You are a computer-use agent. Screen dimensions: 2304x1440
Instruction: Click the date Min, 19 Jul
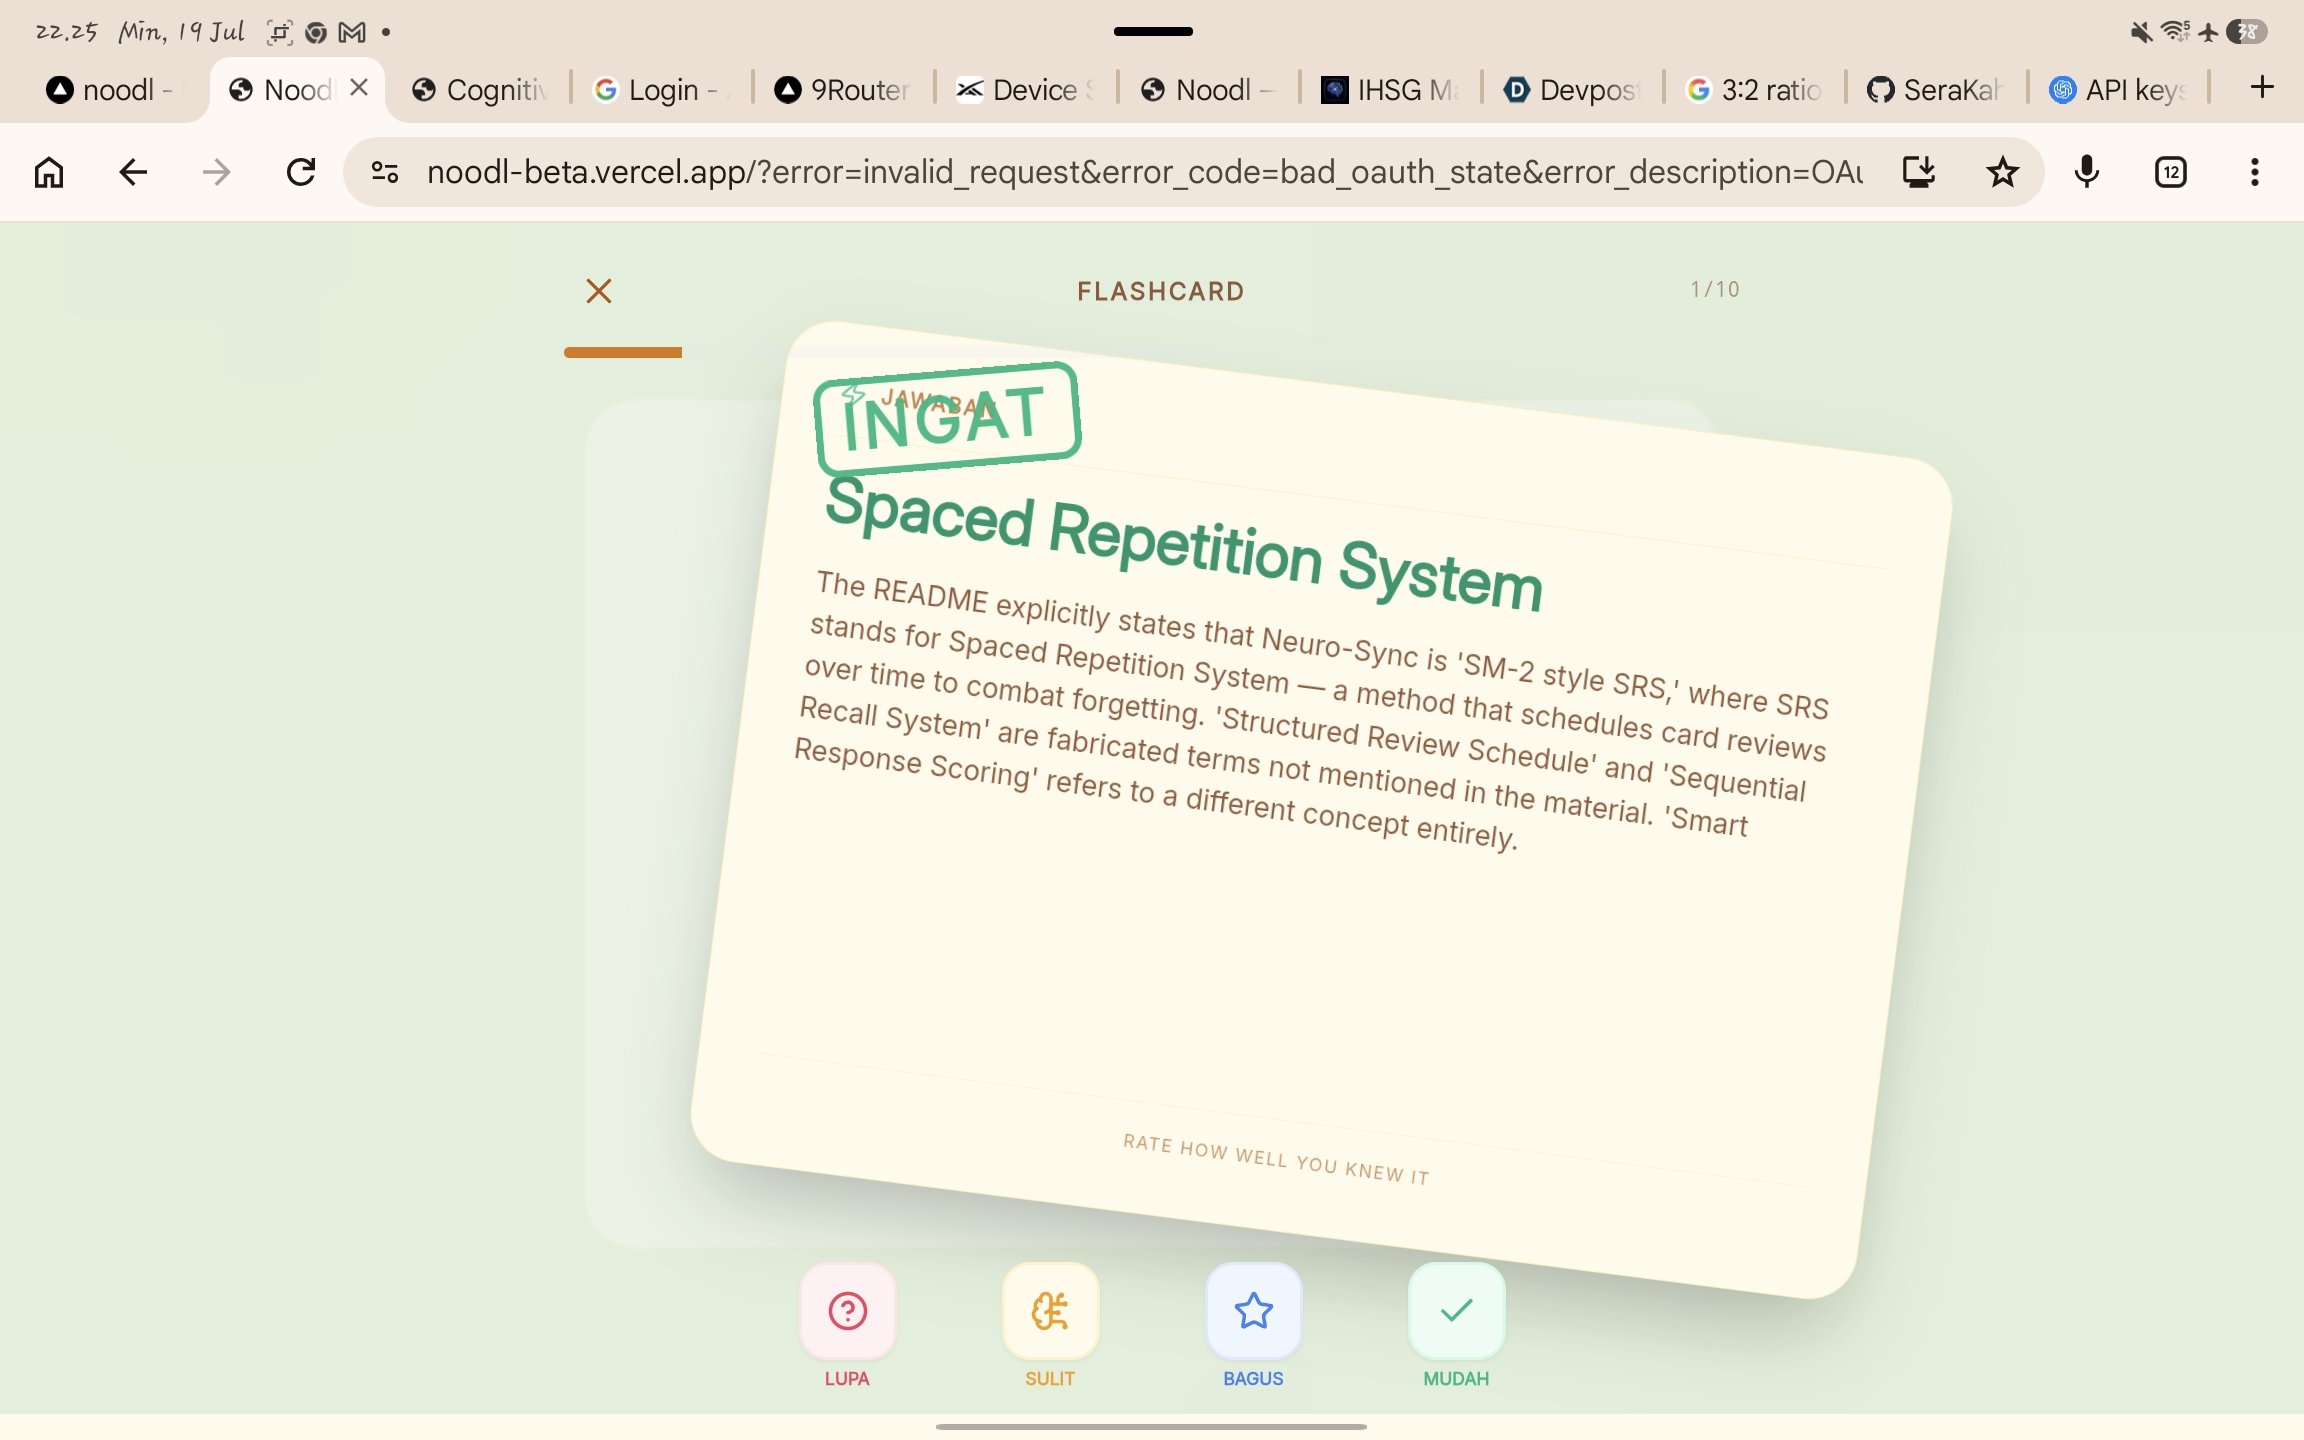tap(181, 32)
